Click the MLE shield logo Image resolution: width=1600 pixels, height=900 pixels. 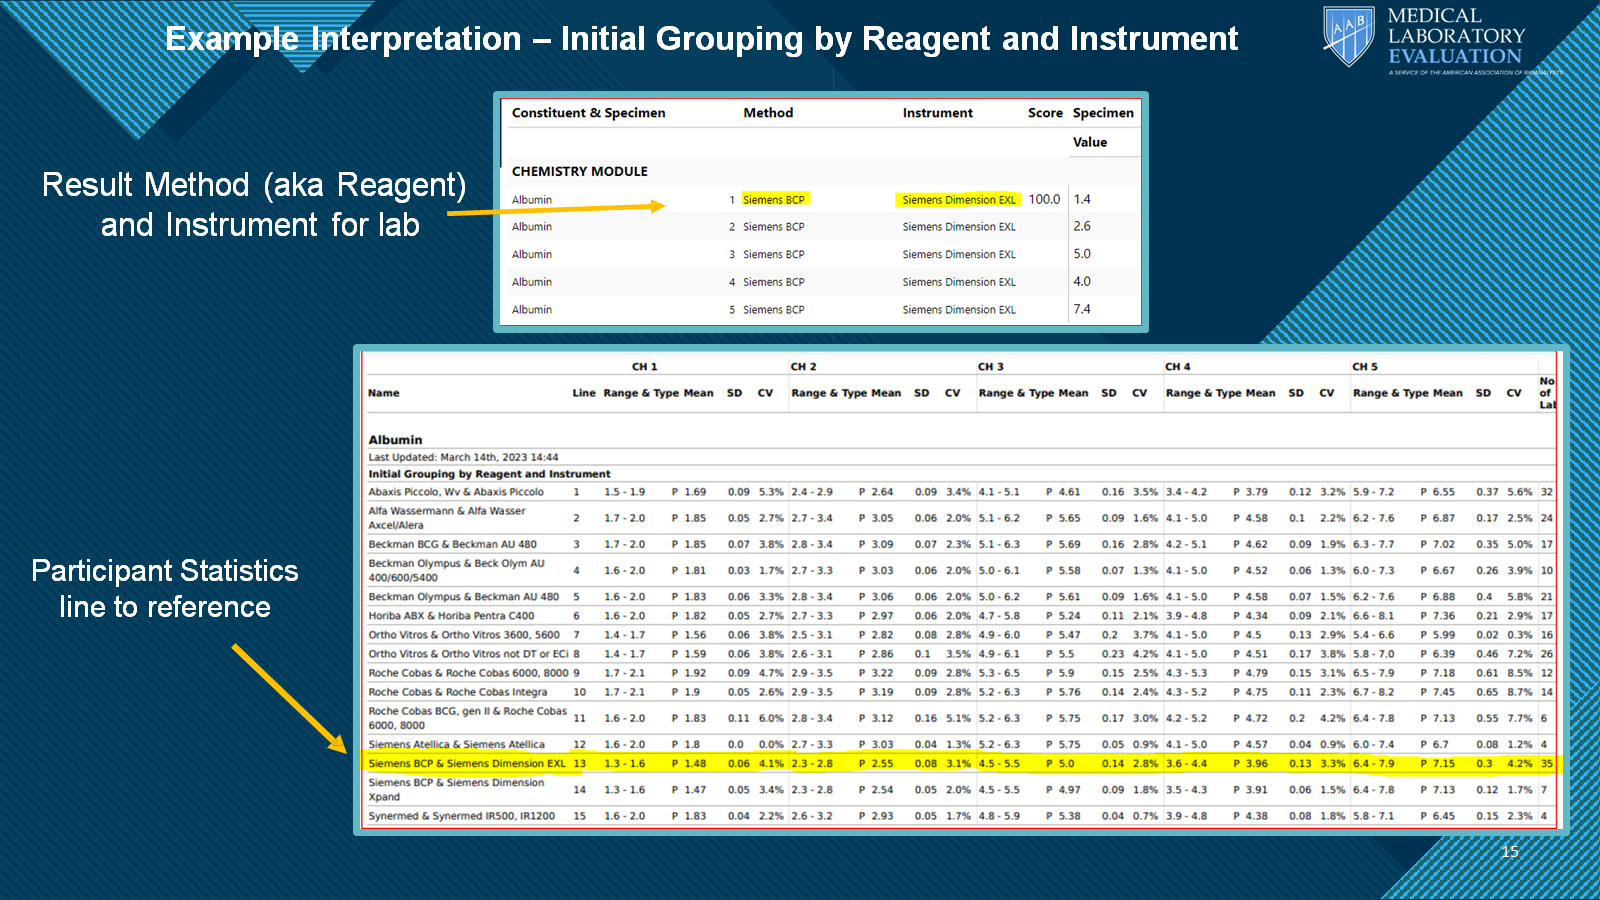pyautogui.click(x=1349, y=36)
